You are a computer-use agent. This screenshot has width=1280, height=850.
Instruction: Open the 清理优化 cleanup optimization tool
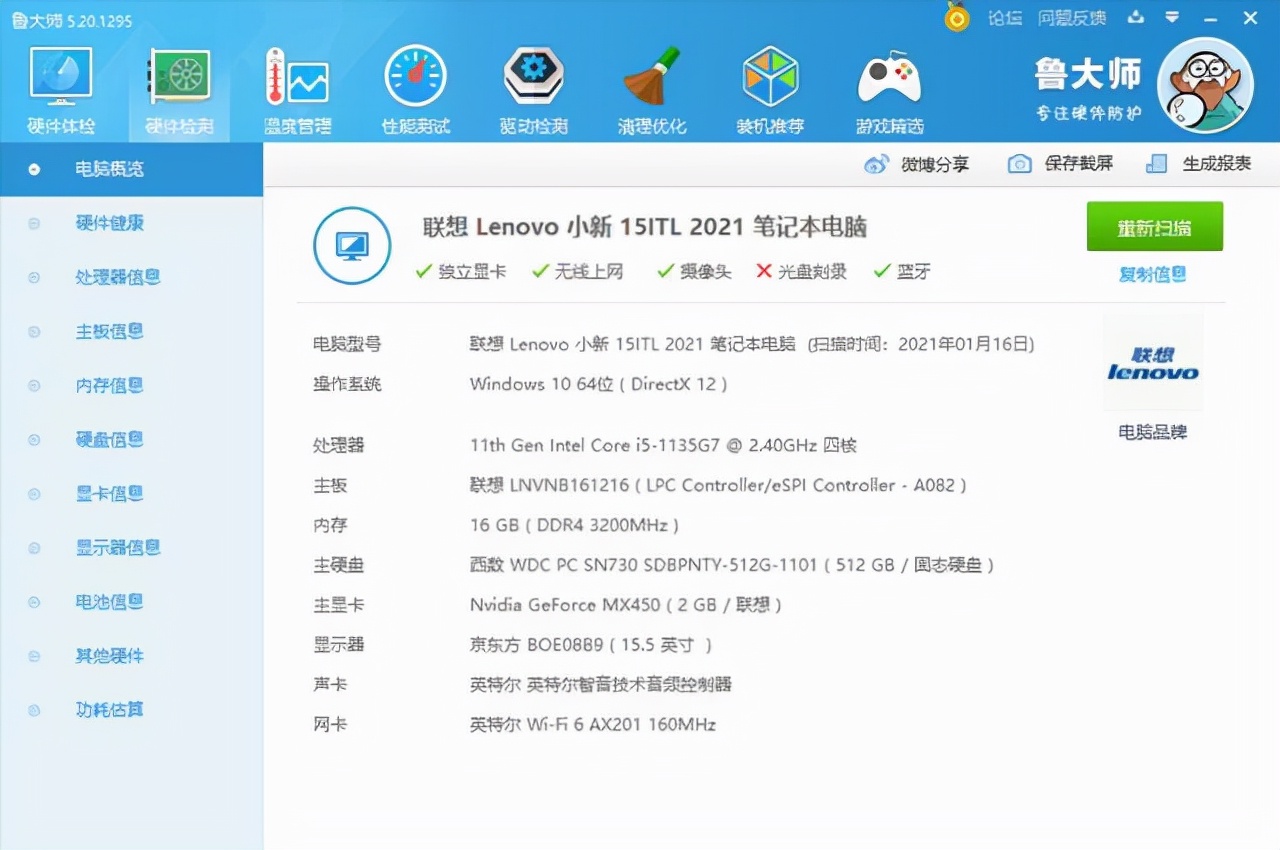(x=651, y=88)
